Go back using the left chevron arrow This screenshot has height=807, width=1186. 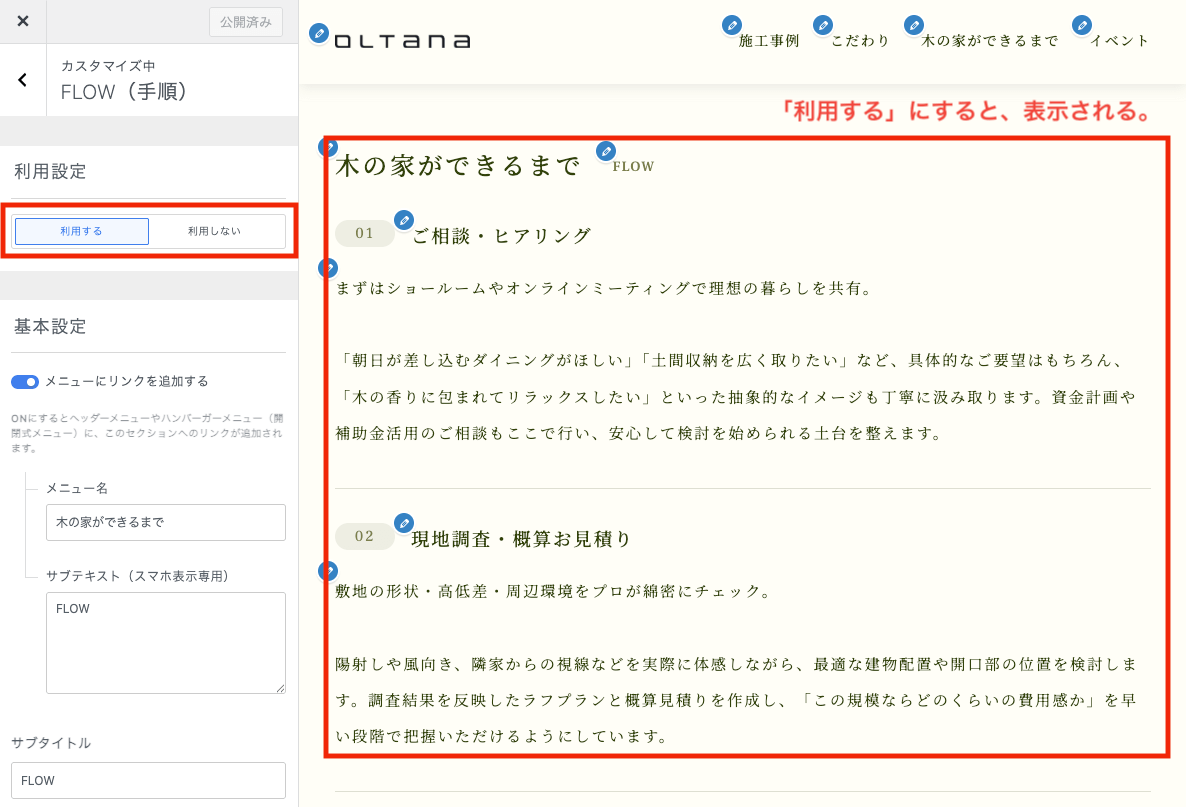pyautogui.click(x=23, y=79)
